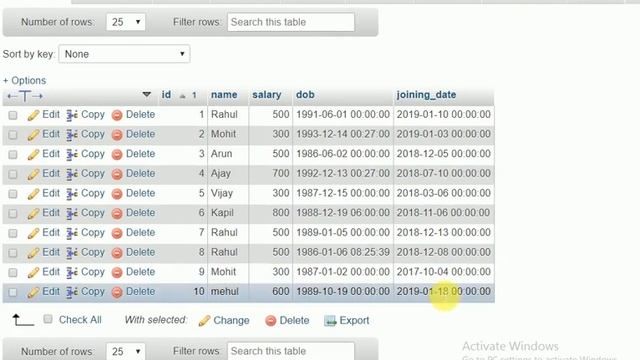Screen dimensions: 640x360
Task: Click the Edit pencil icon for id 7 Rahul
Action: point(33,233)
